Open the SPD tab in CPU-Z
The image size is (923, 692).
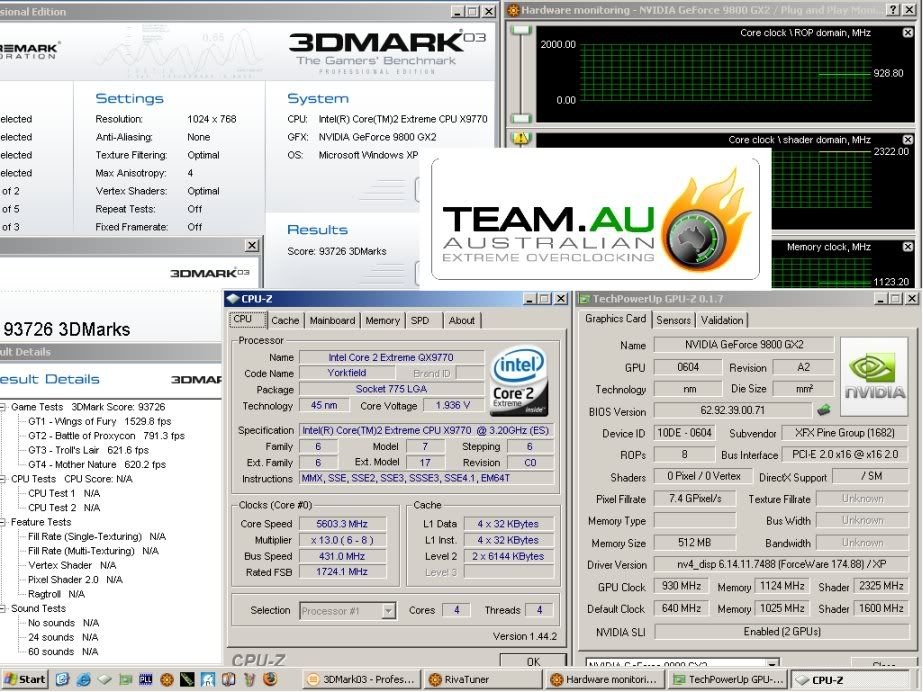(420, 320)
